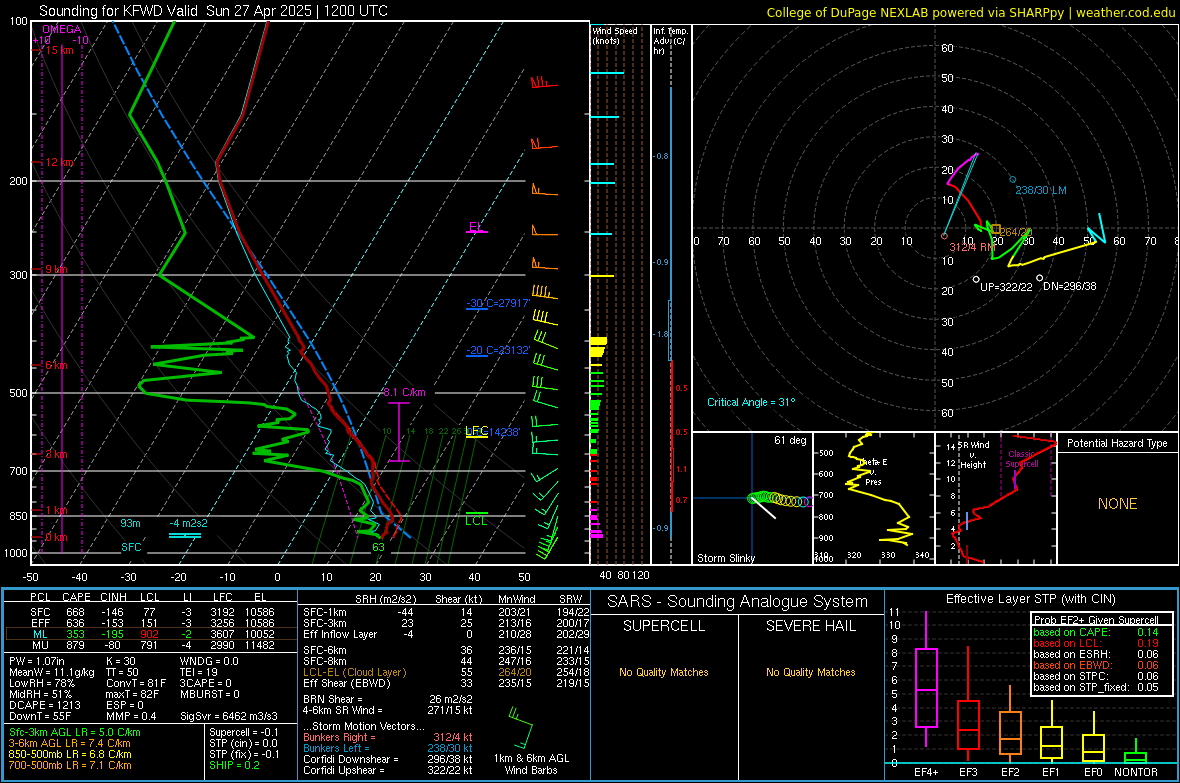
Task: Click the based on CAPE: 0.14 line
Action: (x=1096, y=632)
